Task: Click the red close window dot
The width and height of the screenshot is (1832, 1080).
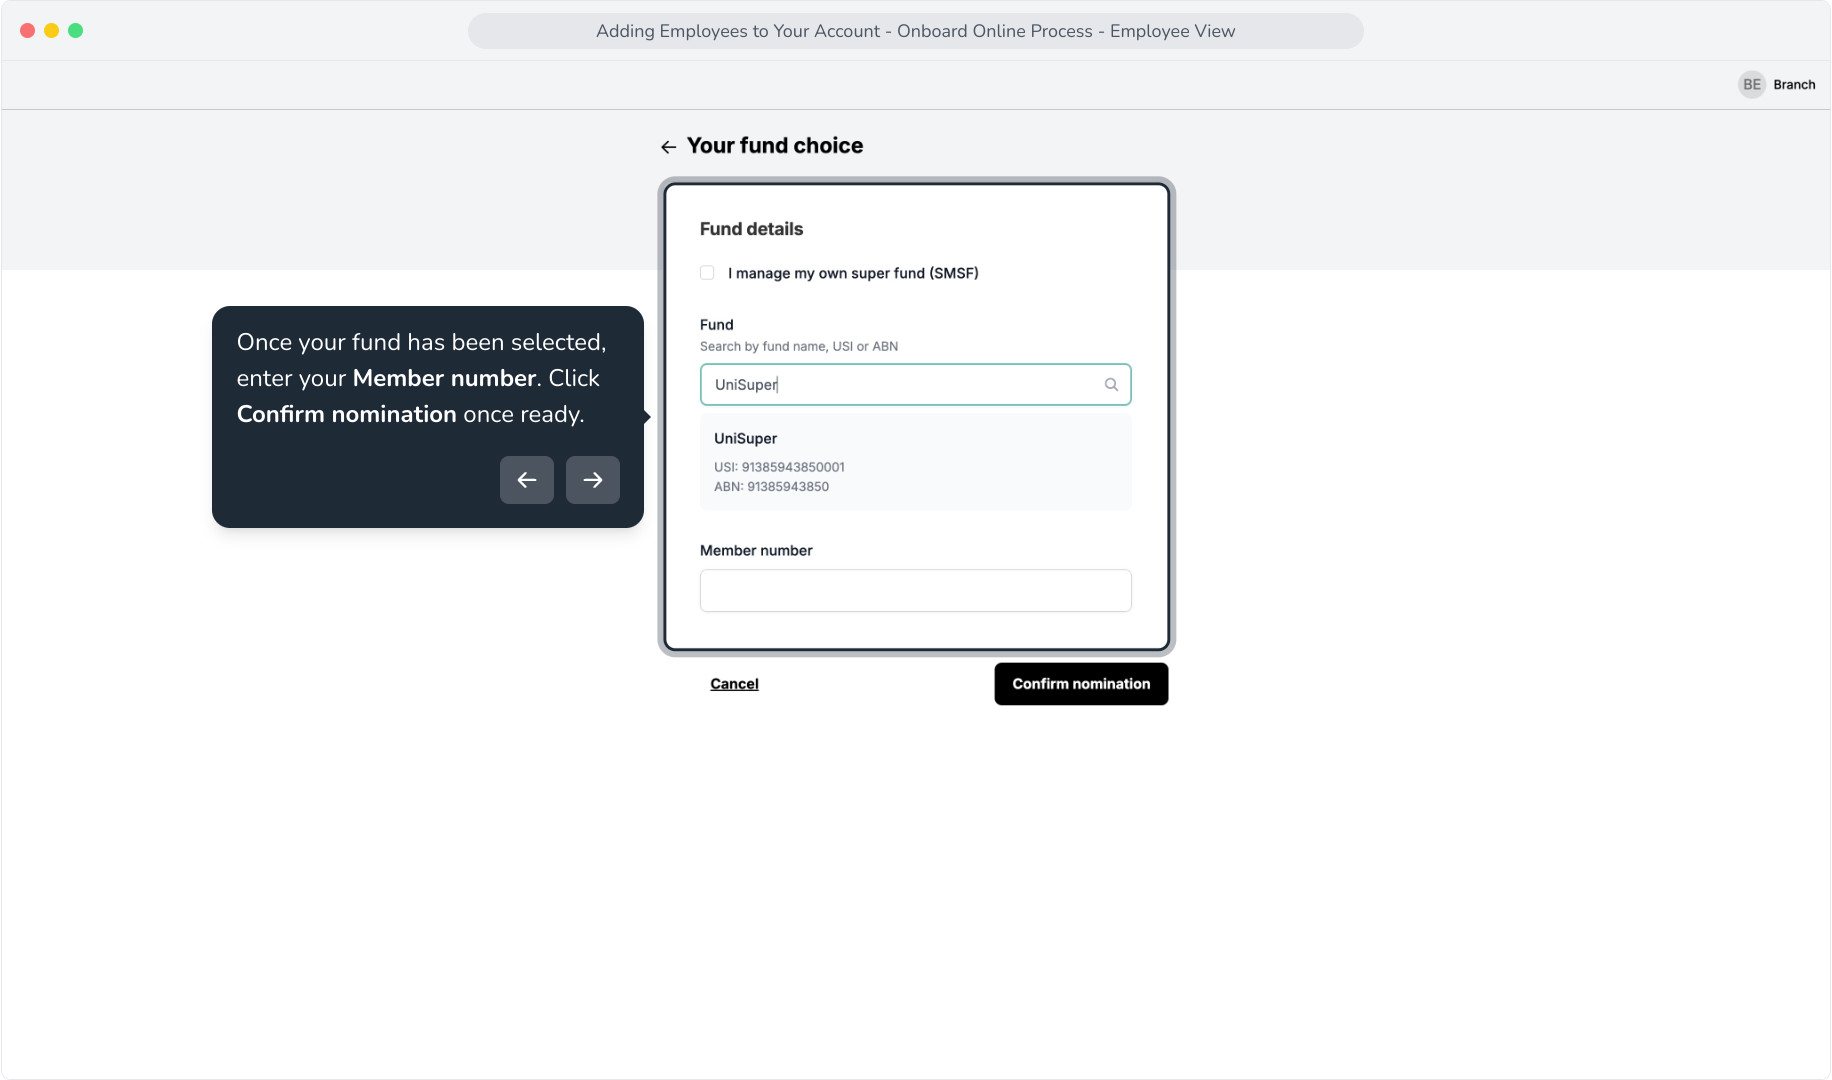Action: pos(28,31)
